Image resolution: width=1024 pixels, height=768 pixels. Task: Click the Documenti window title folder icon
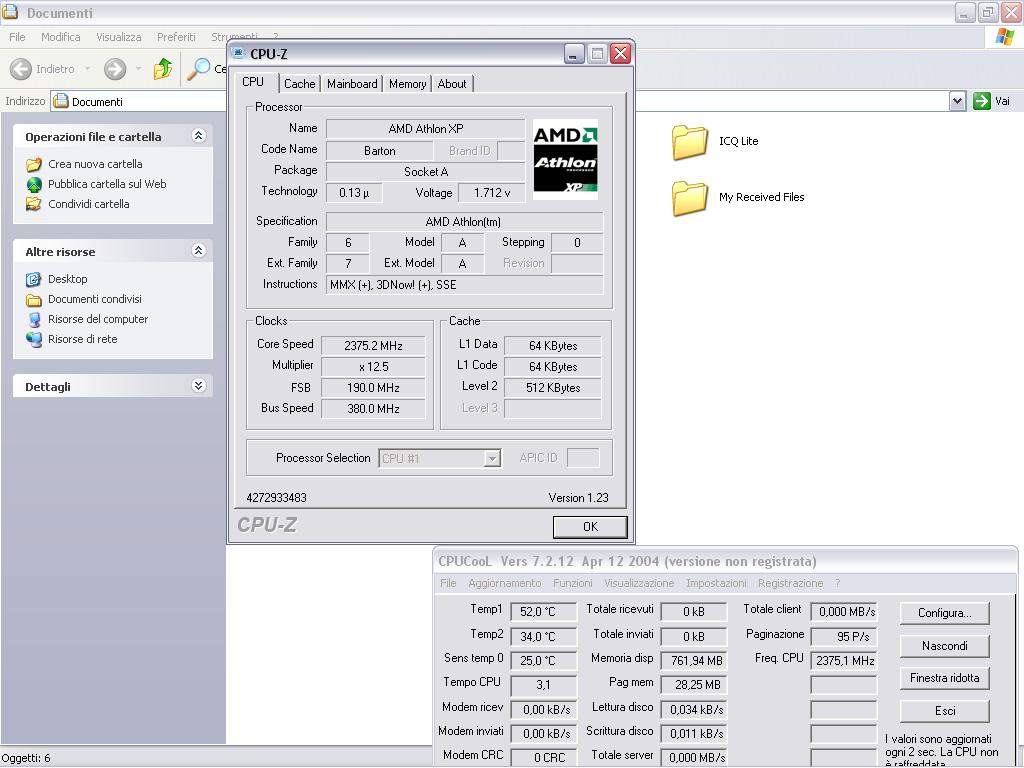tap(9, 12)
